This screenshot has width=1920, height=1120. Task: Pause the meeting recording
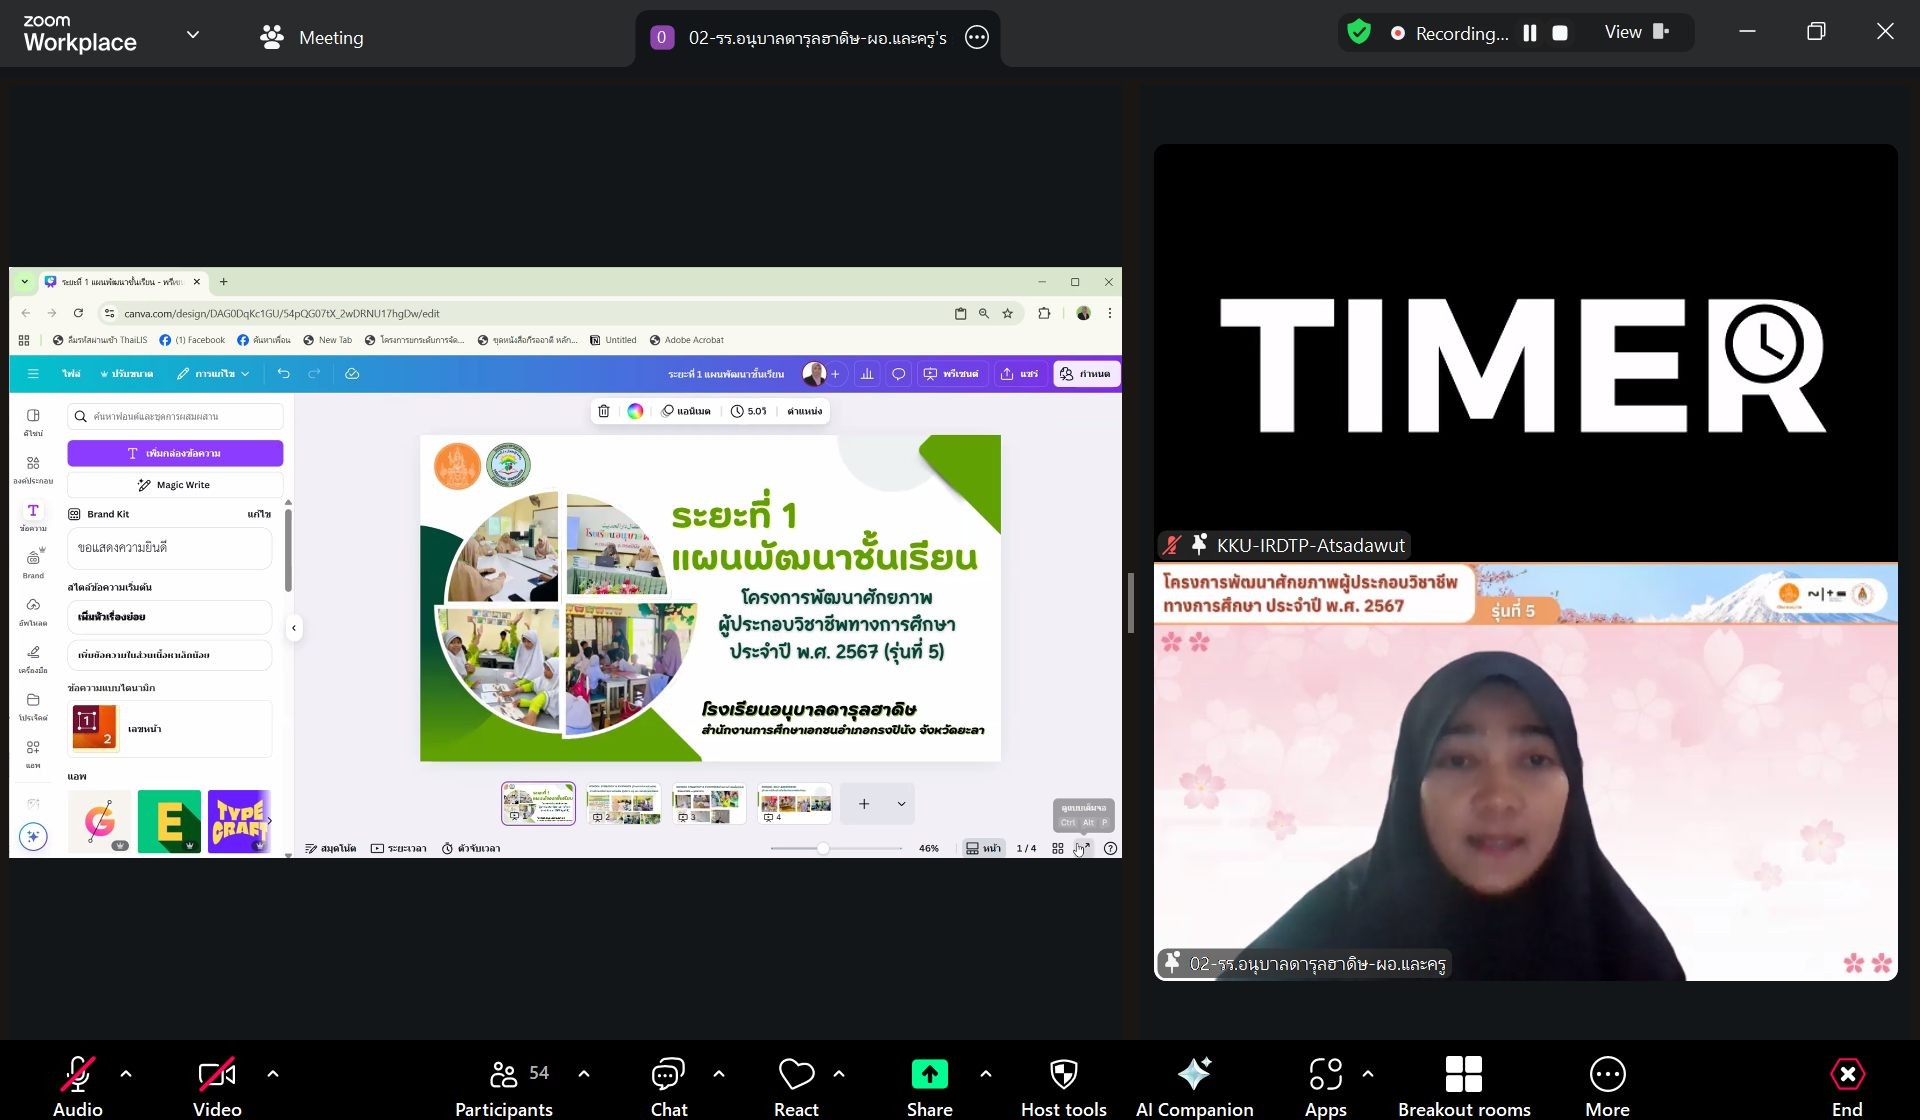[x=1529, y=33]
